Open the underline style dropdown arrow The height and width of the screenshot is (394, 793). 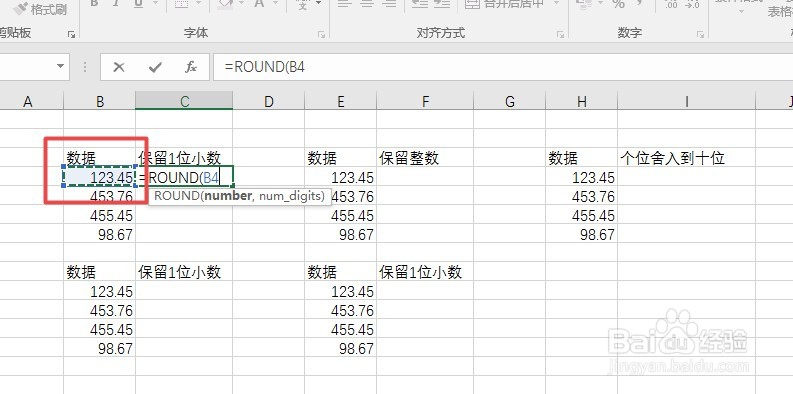click(154, 4)
